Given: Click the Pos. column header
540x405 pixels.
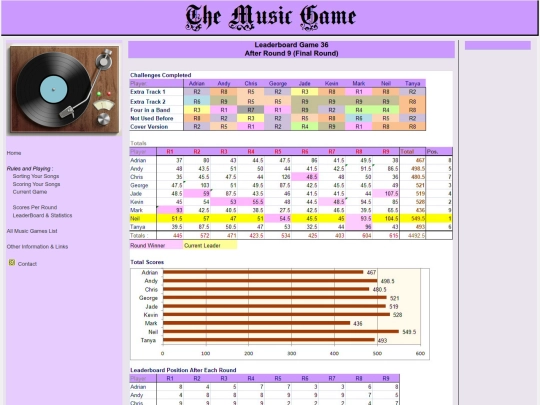Looking at the screenshot, I should 439,152.
